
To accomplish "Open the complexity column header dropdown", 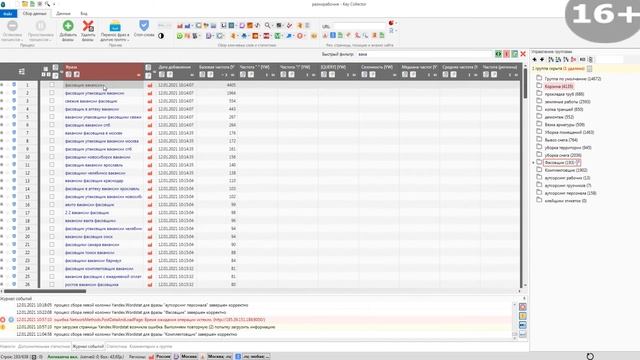I will click(x=394, y=75).
